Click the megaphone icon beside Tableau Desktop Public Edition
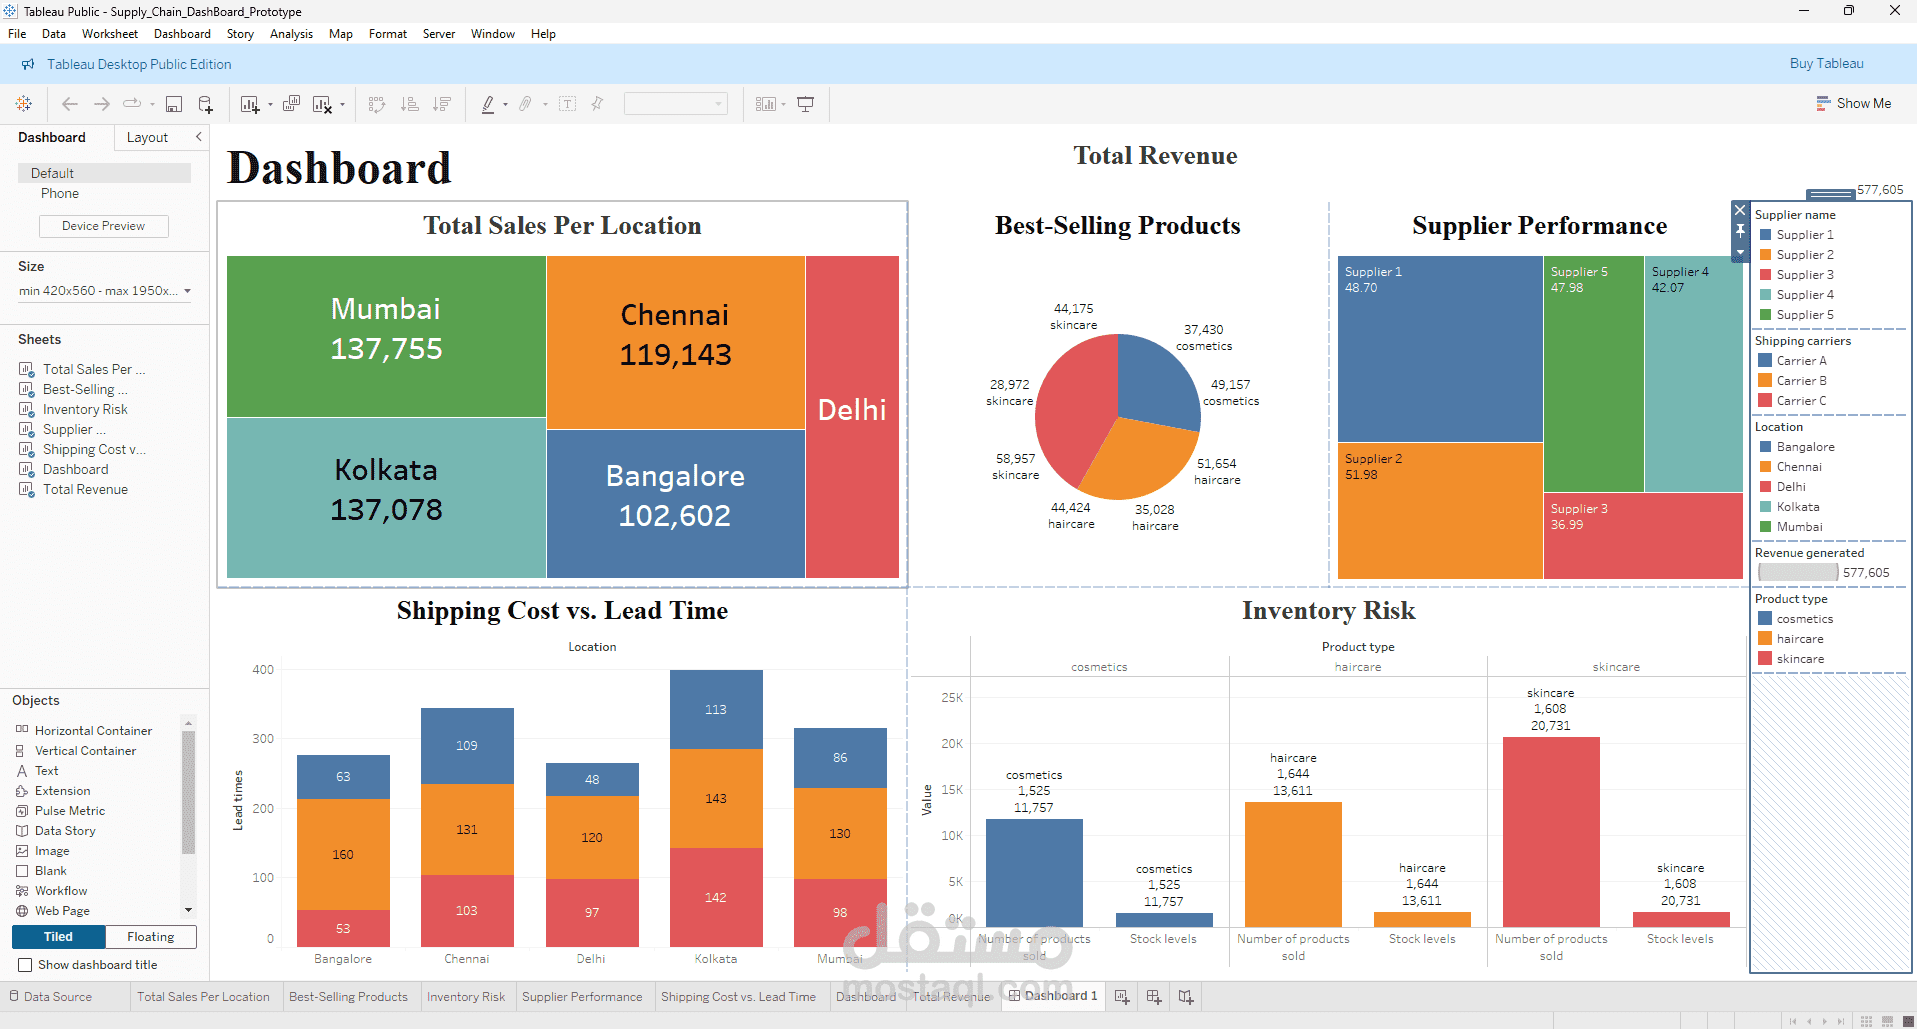The image size is (1917, 1029). [28, 64]
